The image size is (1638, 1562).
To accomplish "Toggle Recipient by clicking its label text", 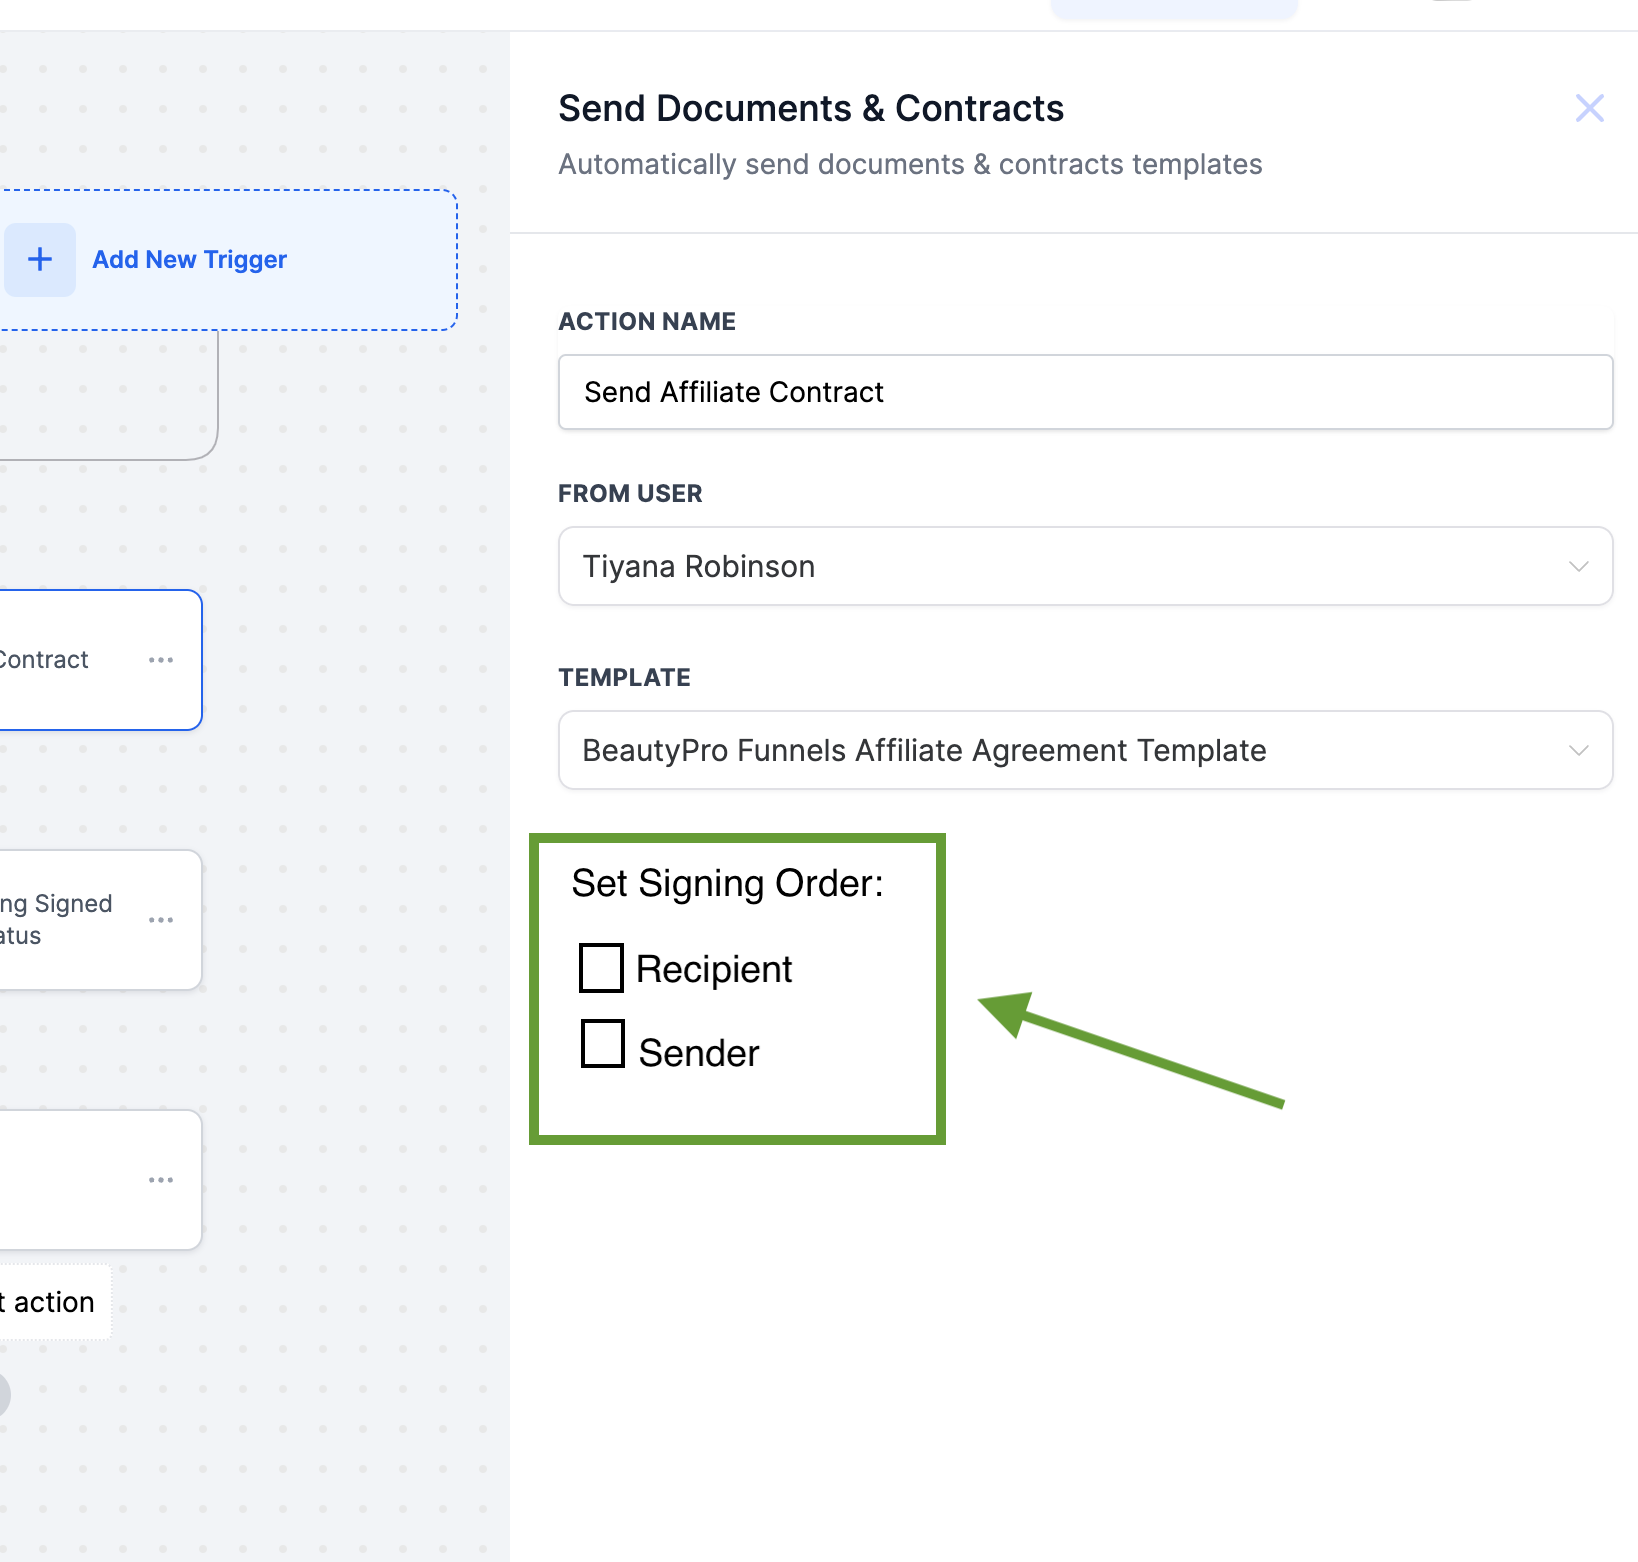I will [x=714, y=969].
